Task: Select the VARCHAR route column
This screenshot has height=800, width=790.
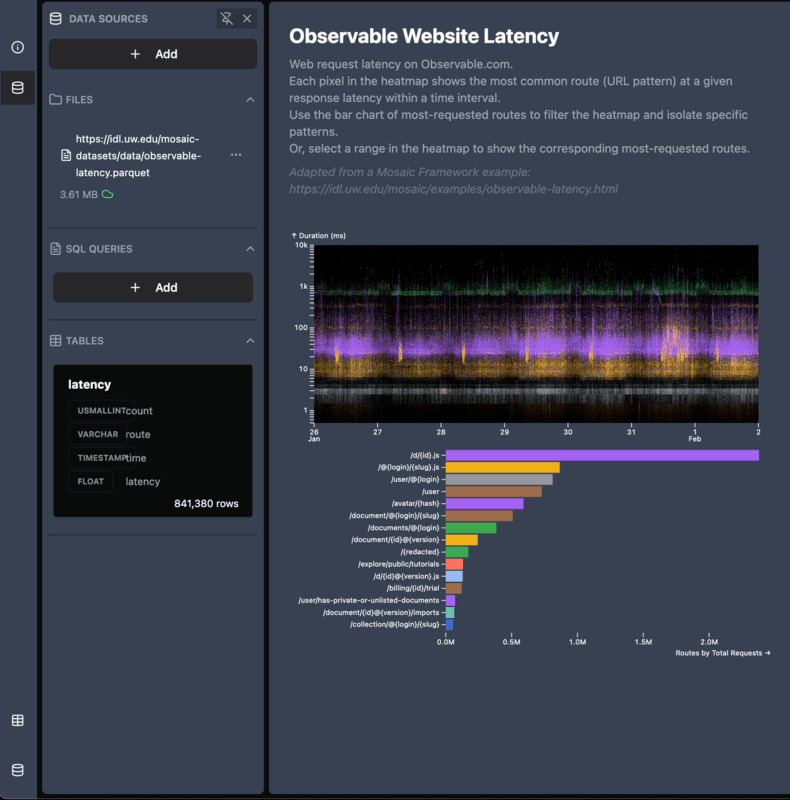Action: click(110, 434)
